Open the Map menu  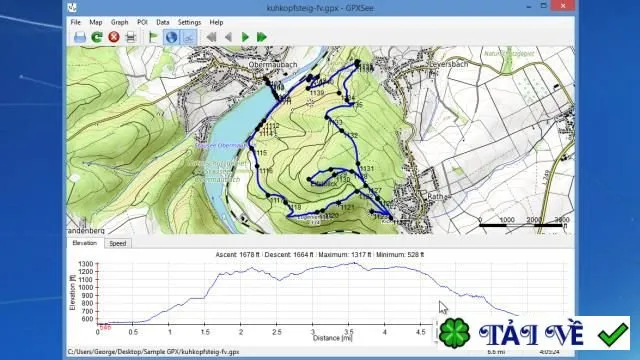(x=96, y=22)
